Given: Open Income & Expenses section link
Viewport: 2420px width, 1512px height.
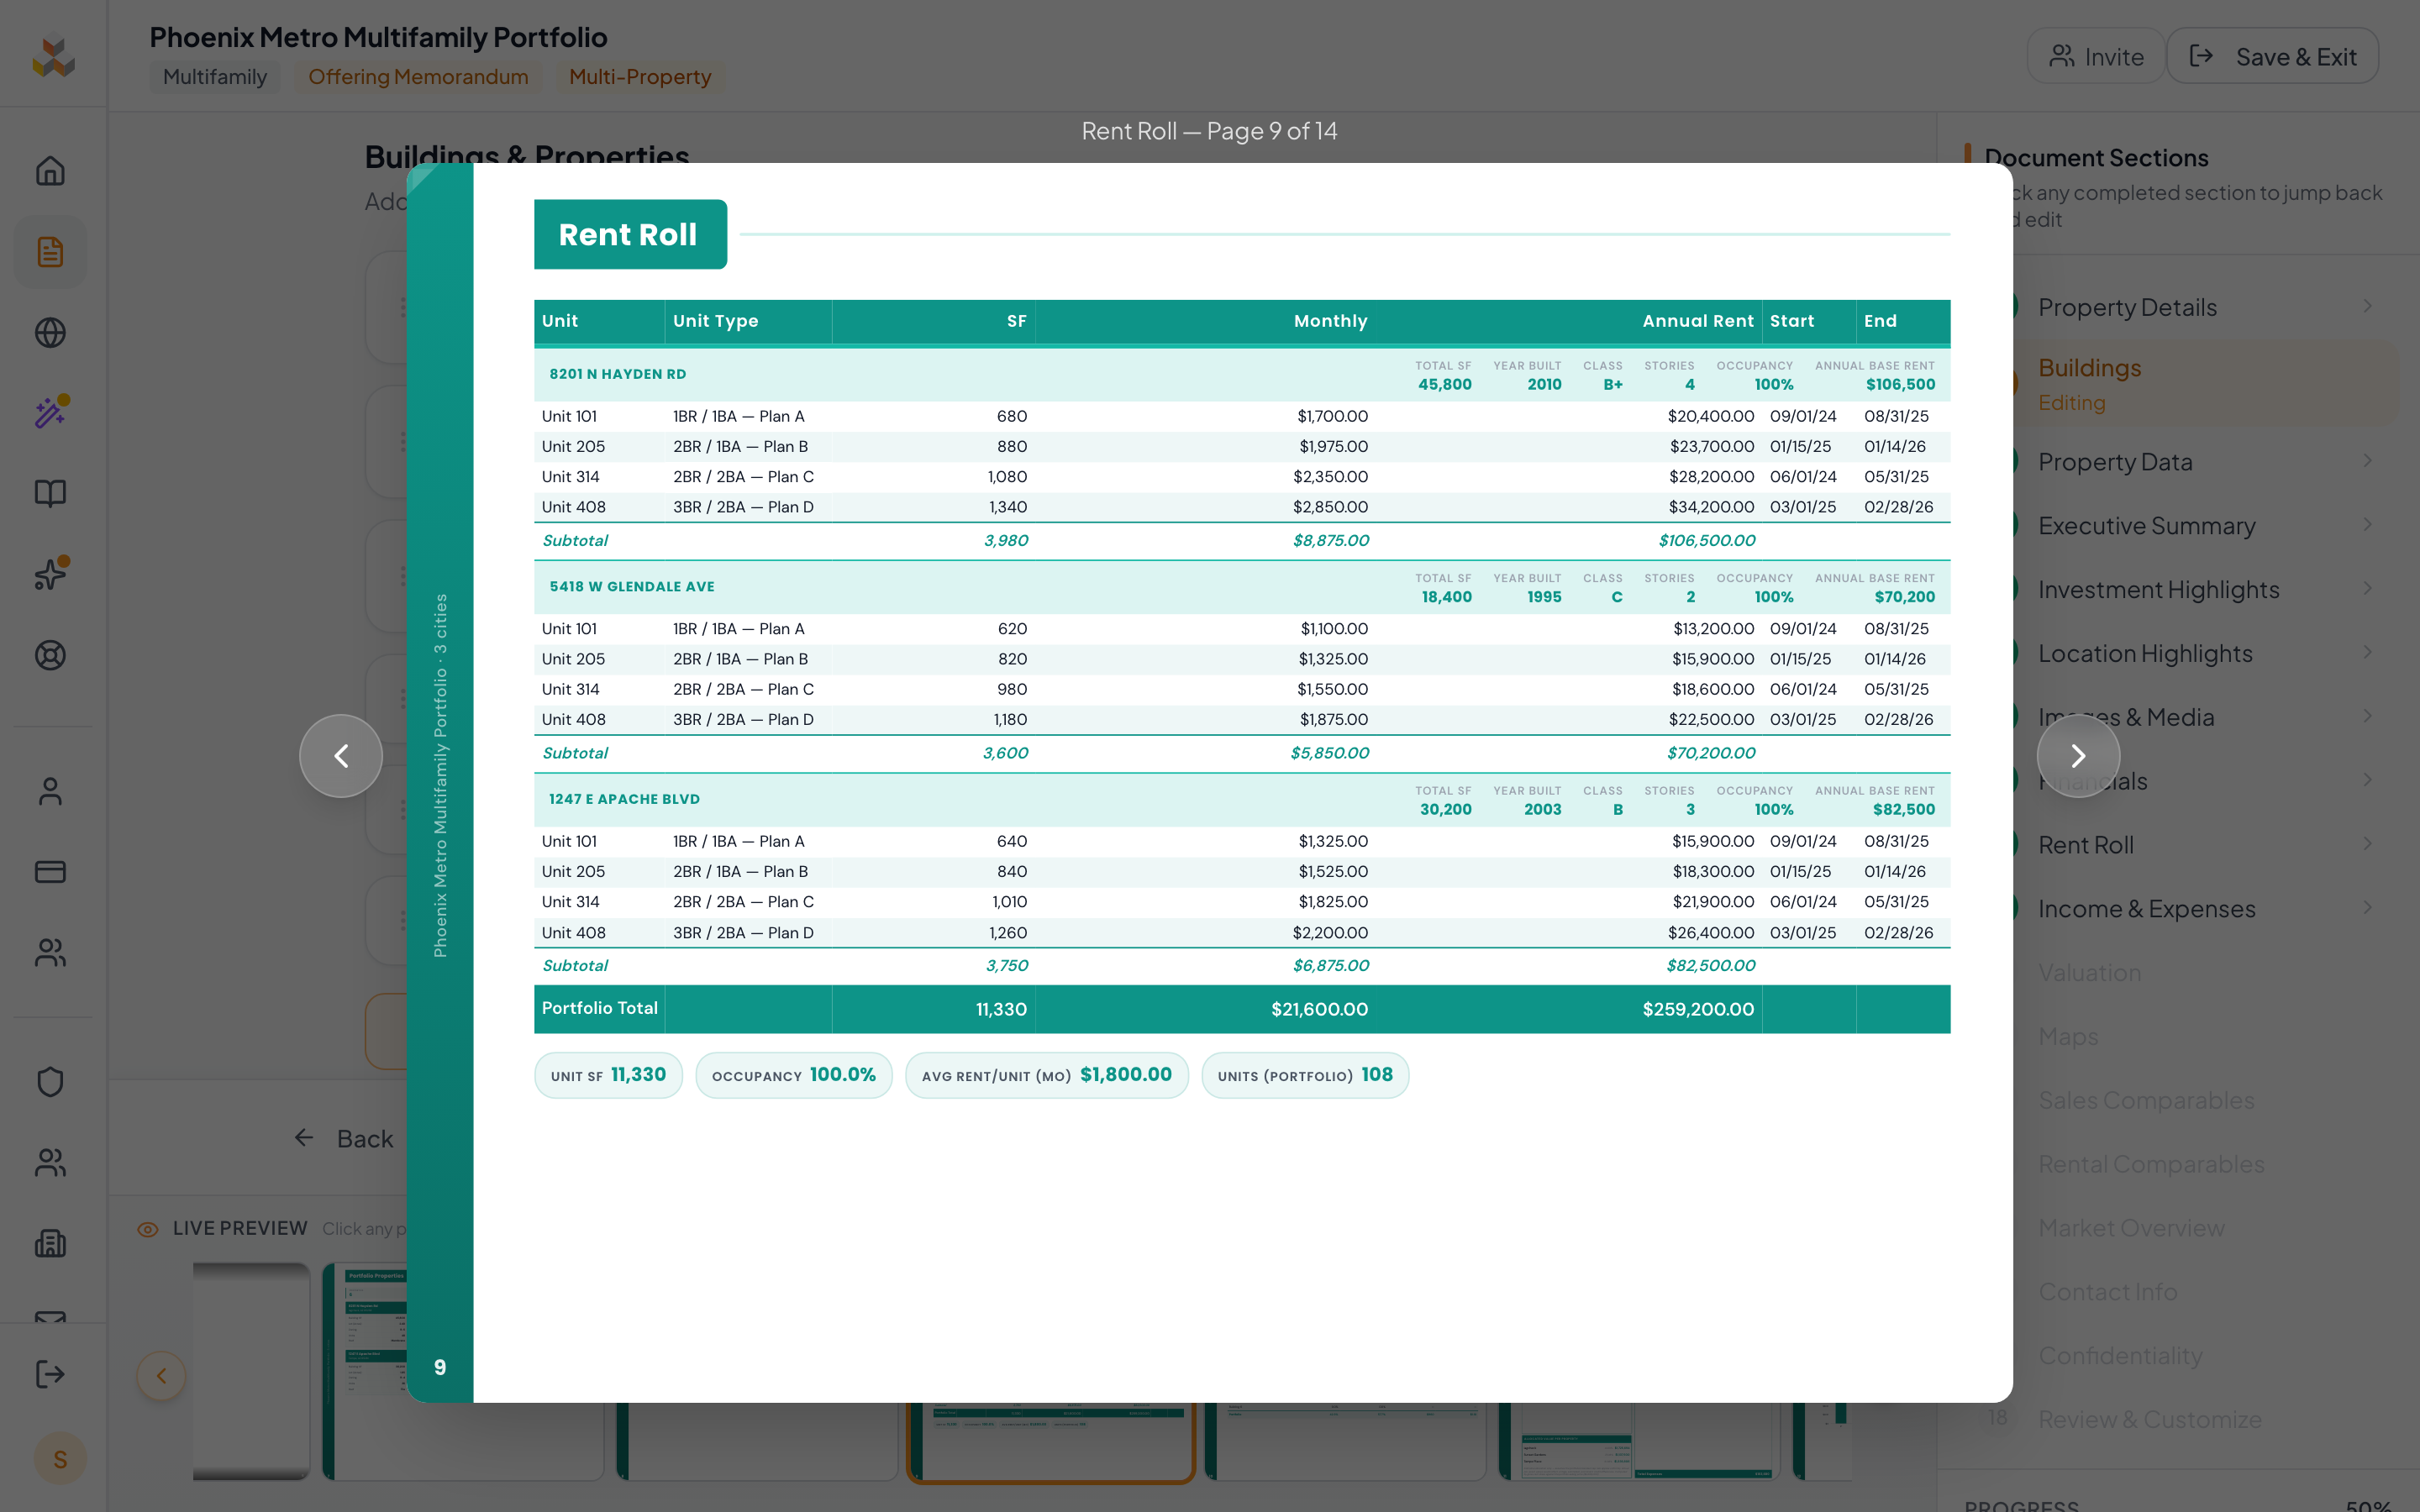Looking at the screenshot, I should [x=2146, y=909].
